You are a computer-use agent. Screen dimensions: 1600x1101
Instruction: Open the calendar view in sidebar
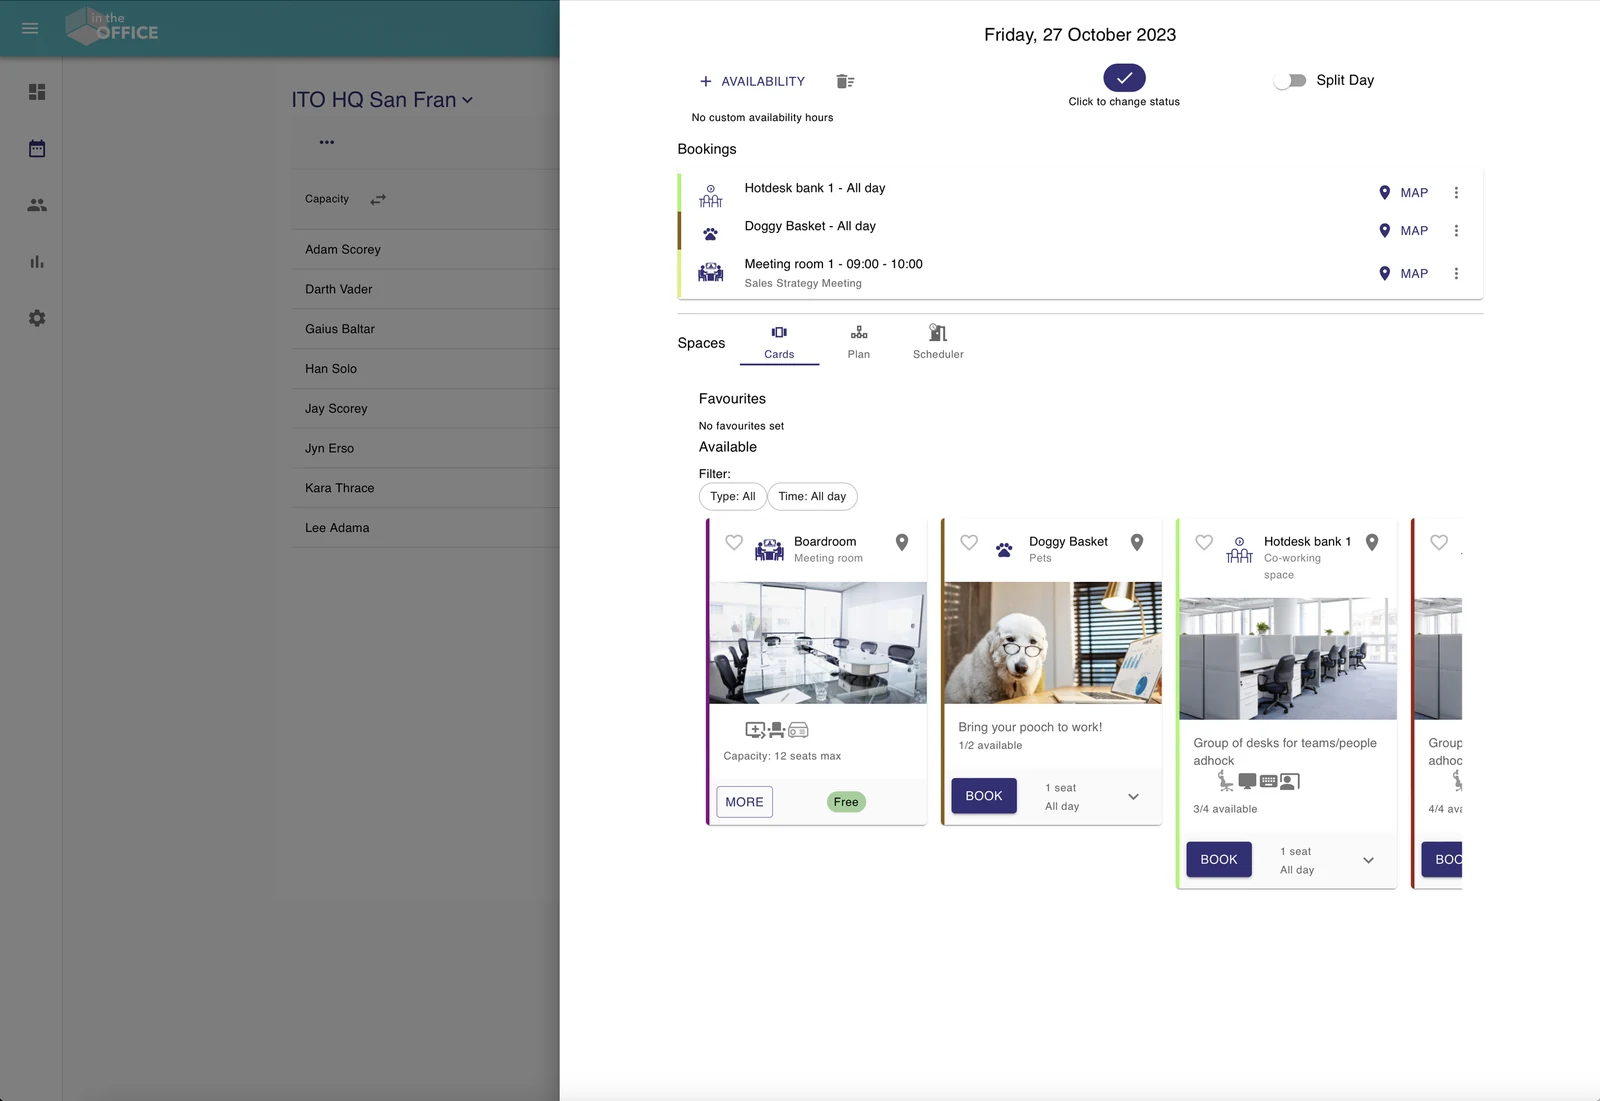[37, 148]
